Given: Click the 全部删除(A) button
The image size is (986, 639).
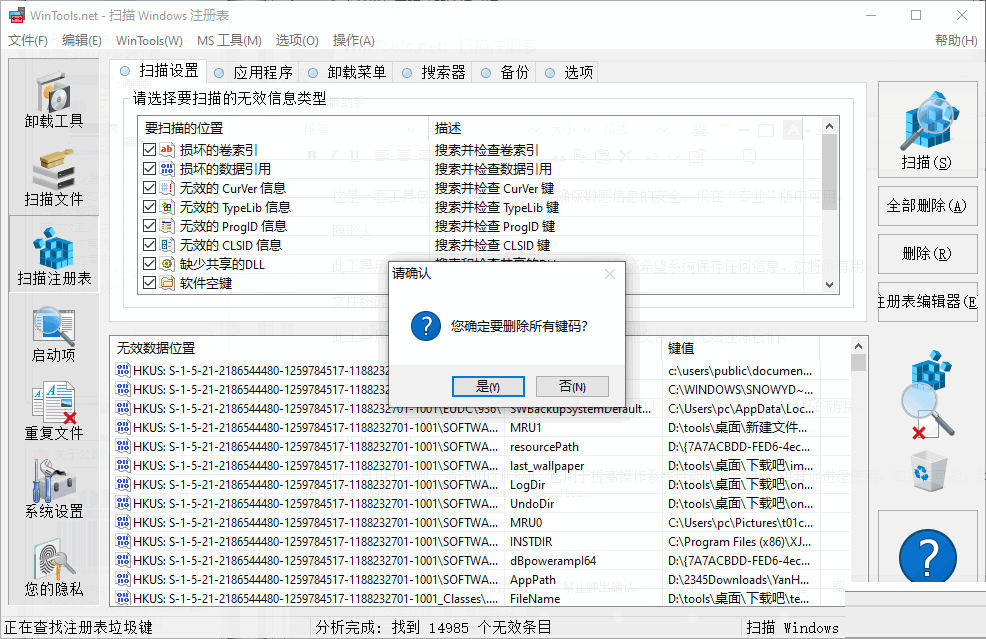Looking at the screenshot, I should click(928, 206).
